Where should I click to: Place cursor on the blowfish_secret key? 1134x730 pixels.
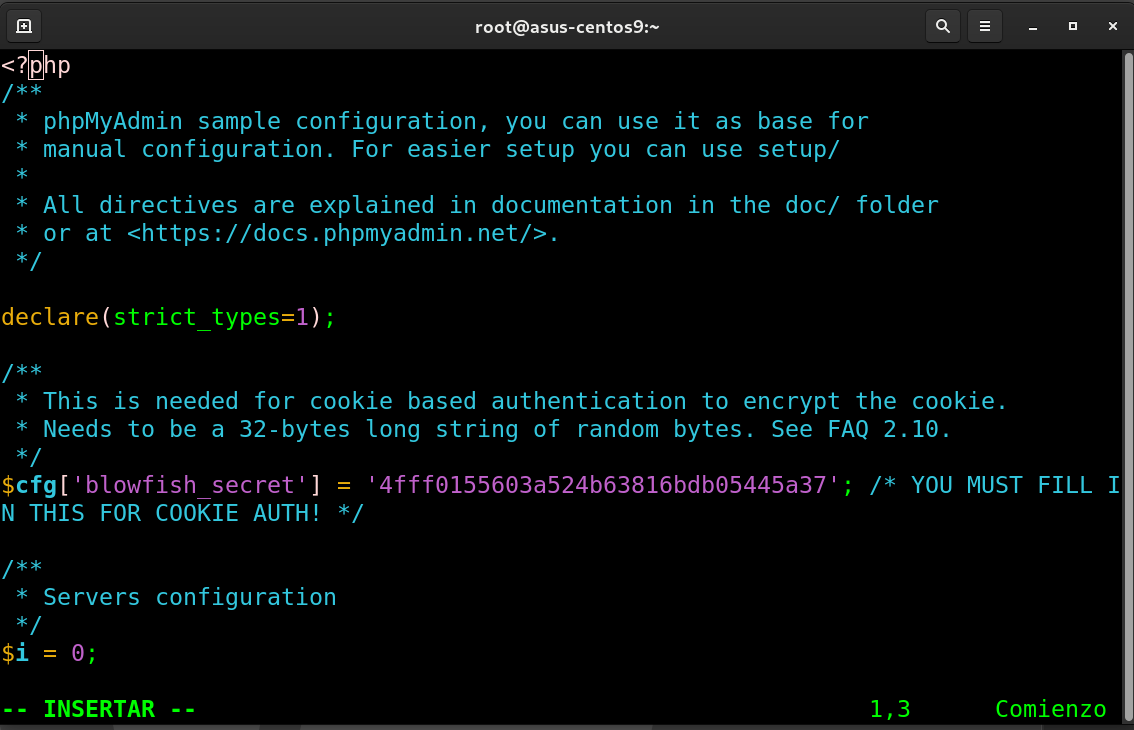click(197, 485)
